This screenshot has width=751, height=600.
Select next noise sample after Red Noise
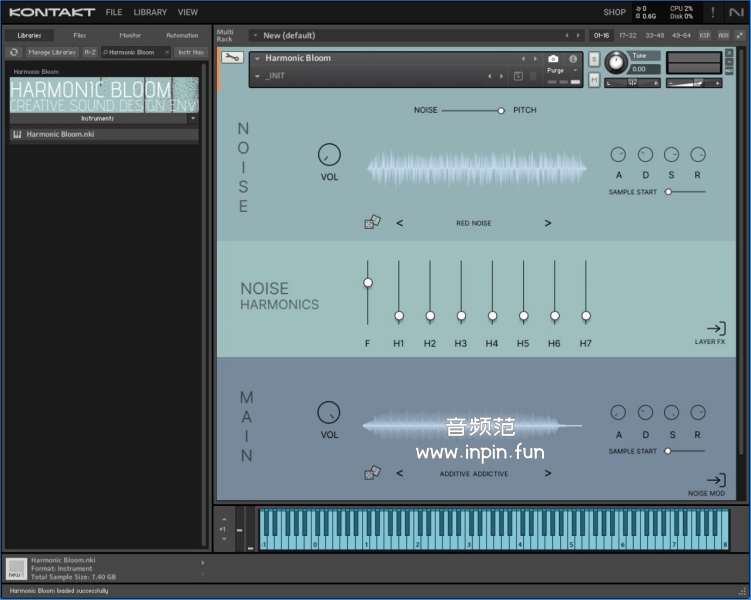tap(548, 223)
